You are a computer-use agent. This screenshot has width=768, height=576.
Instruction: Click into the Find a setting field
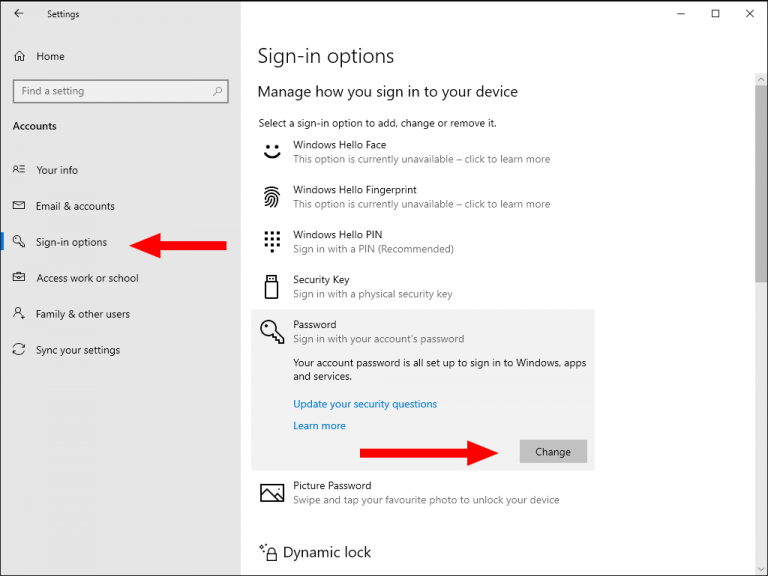pyautogui.click(x=120, y=91)
